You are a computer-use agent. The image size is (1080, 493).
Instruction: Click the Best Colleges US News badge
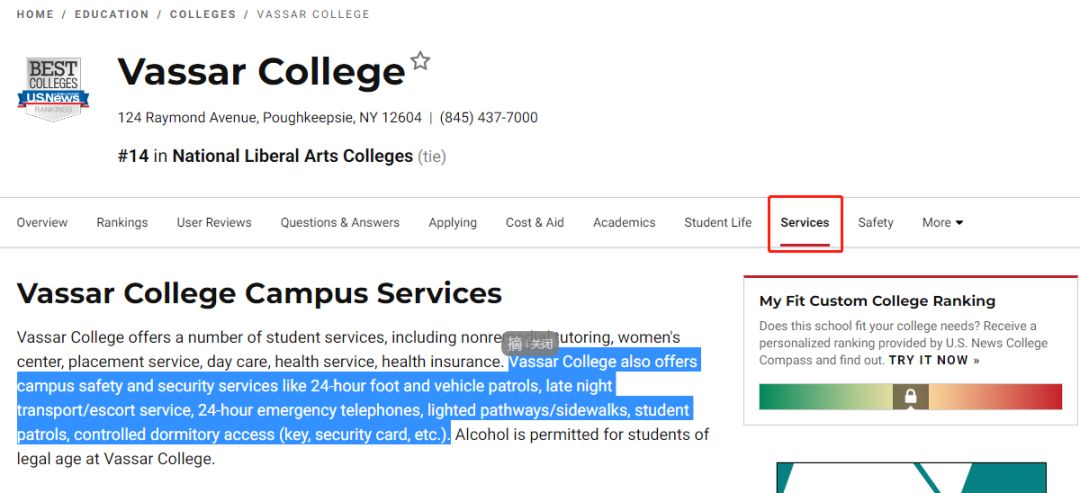[x=53, y=90]
